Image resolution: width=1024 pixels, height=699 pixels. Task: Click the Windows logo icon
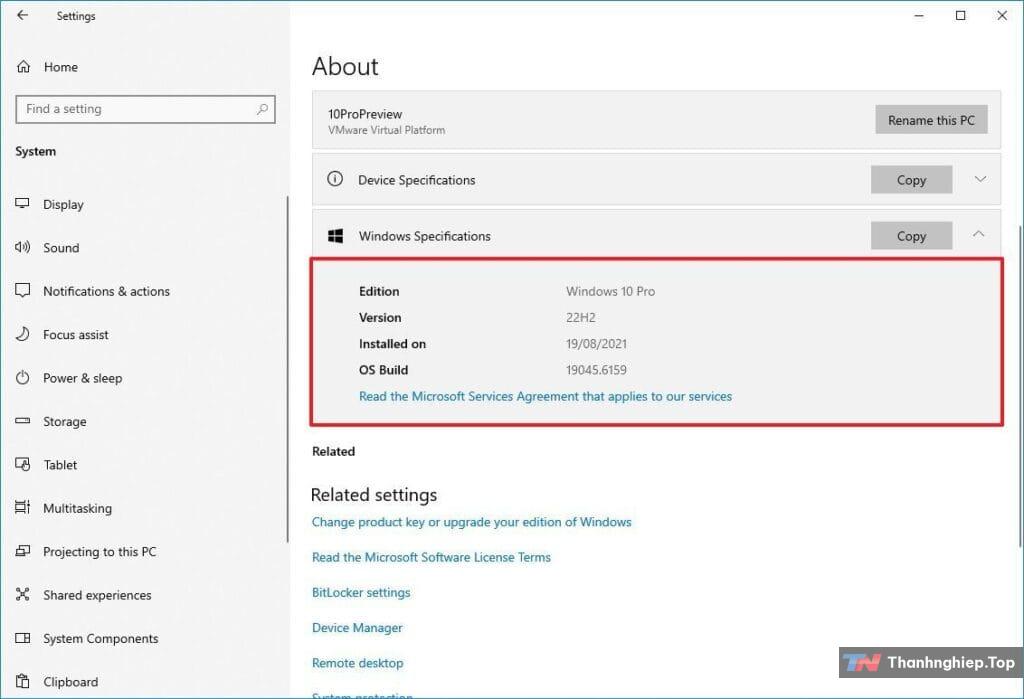tap(336, 236)
